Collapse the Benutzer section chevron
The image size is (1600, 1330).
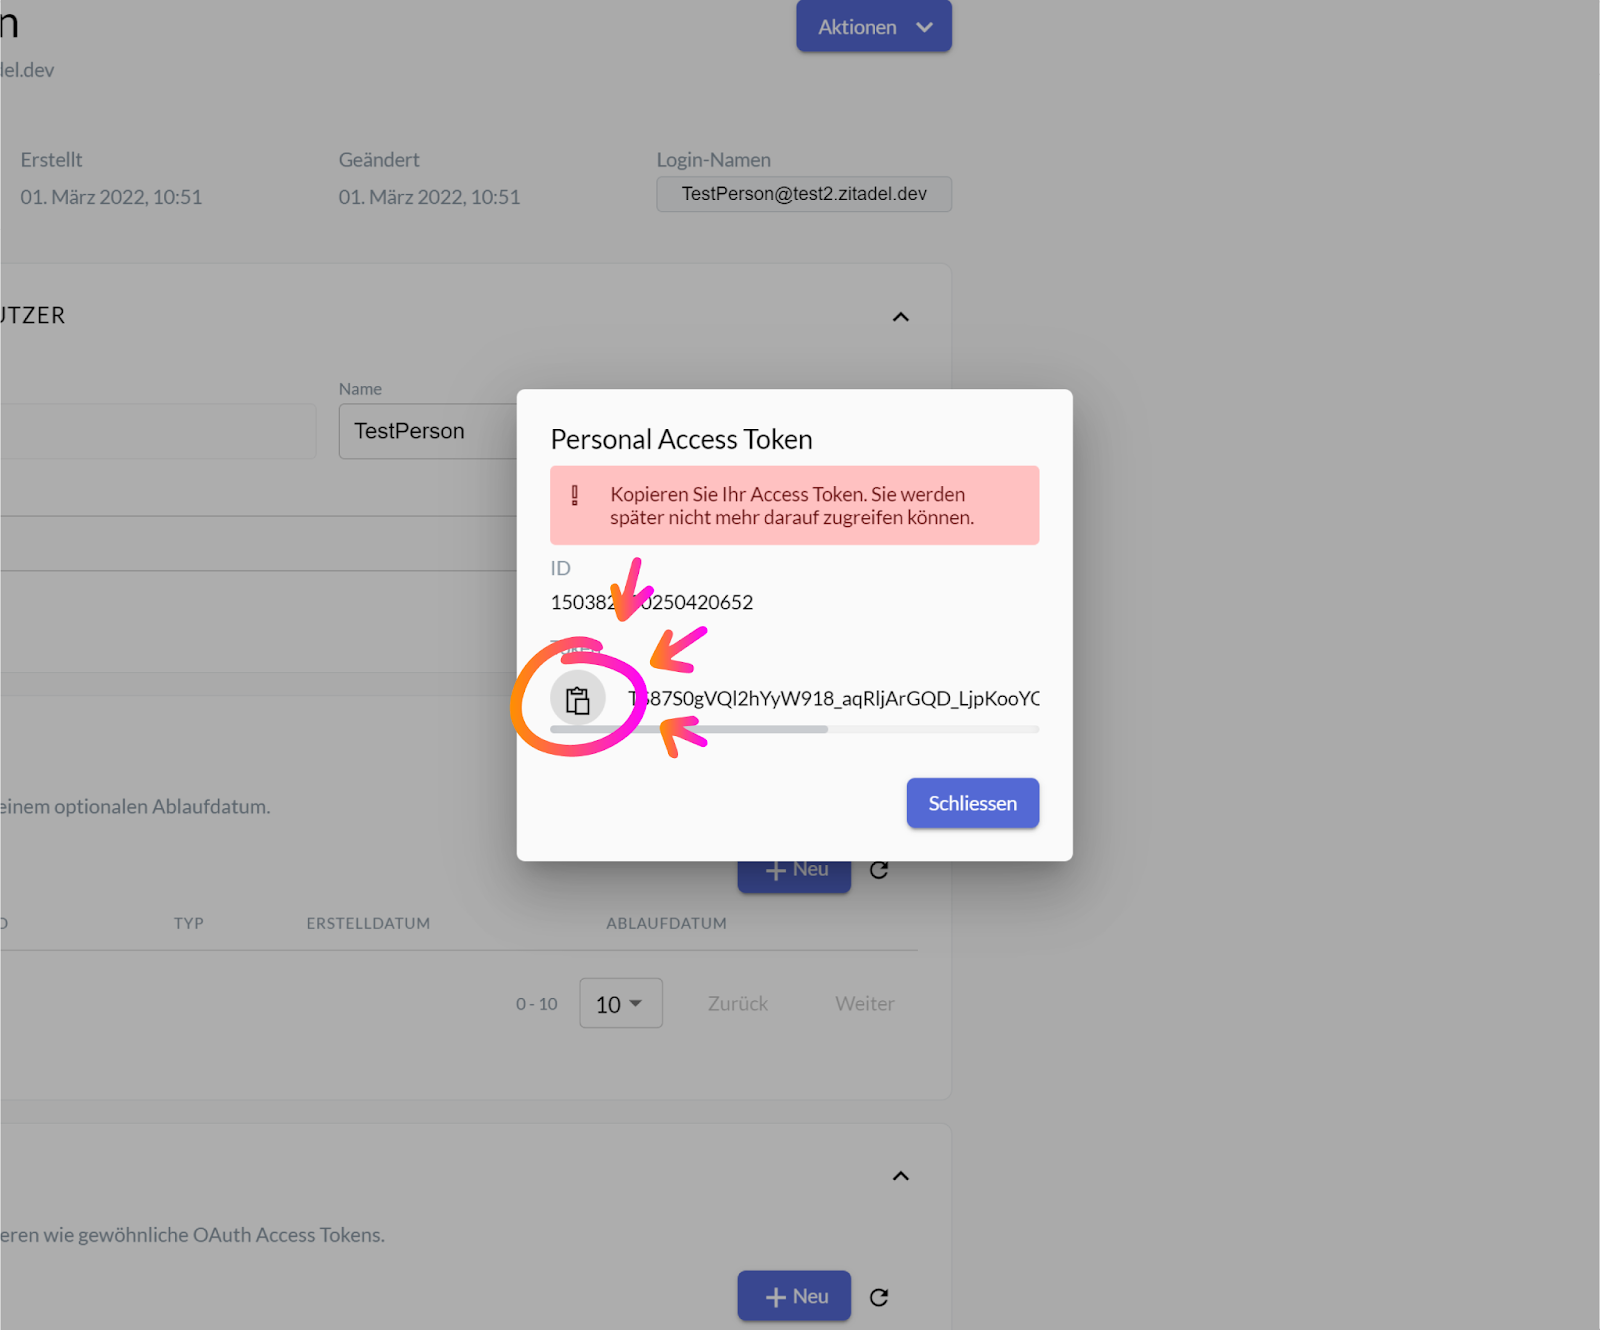tap(900, 317)
